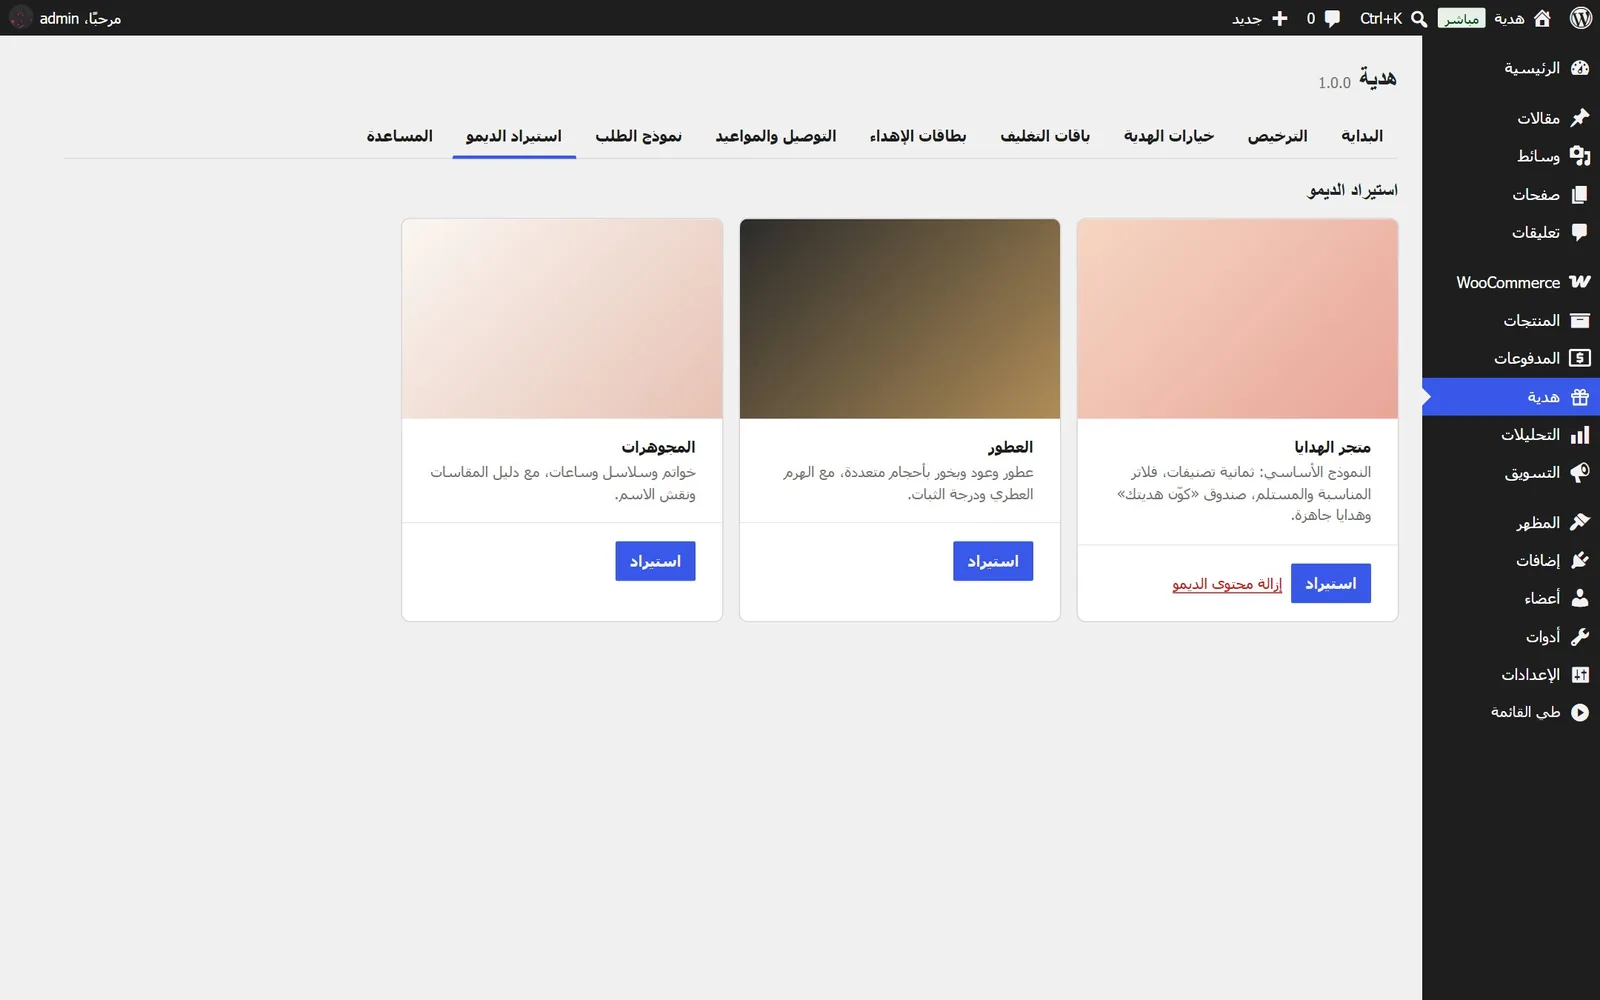Viewport: 1600px width, 1000px height.
Task: Click the هدية gift icon in sidebar
Action: tap(1580, 397)
